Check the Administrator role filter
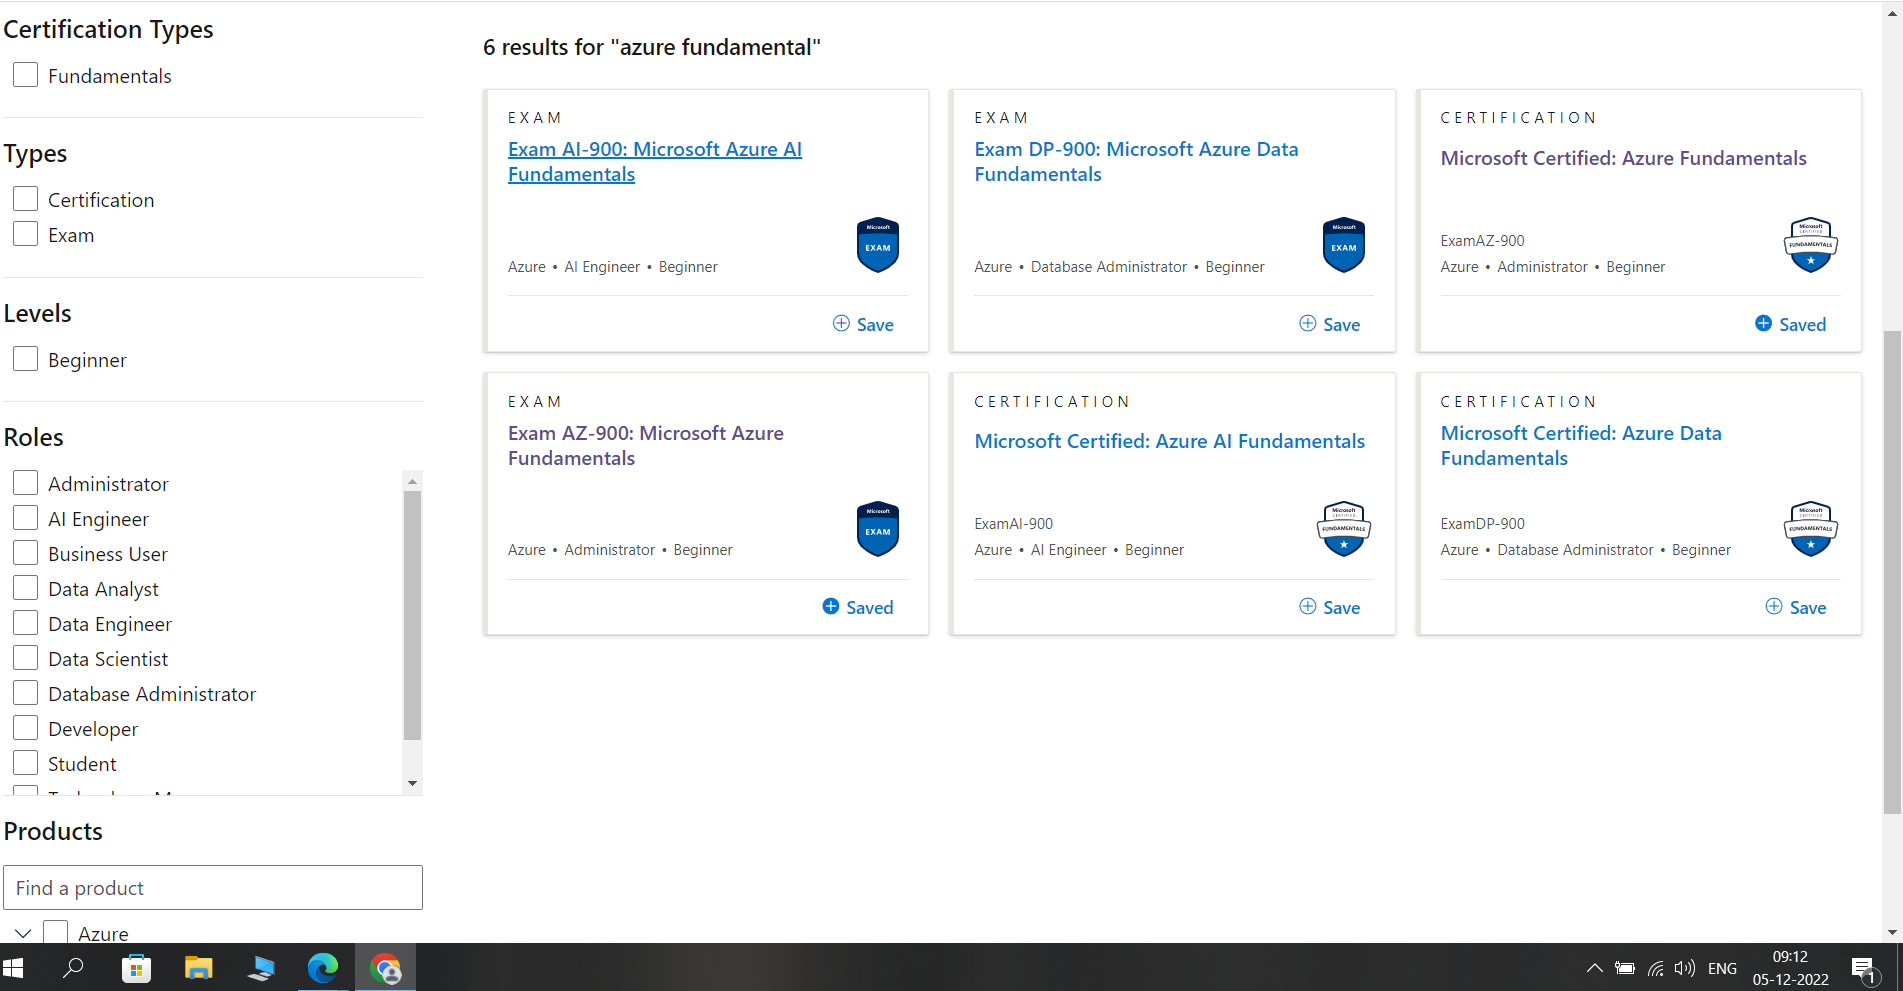This screenshot has height=991, width=1903. coord(25,483)
